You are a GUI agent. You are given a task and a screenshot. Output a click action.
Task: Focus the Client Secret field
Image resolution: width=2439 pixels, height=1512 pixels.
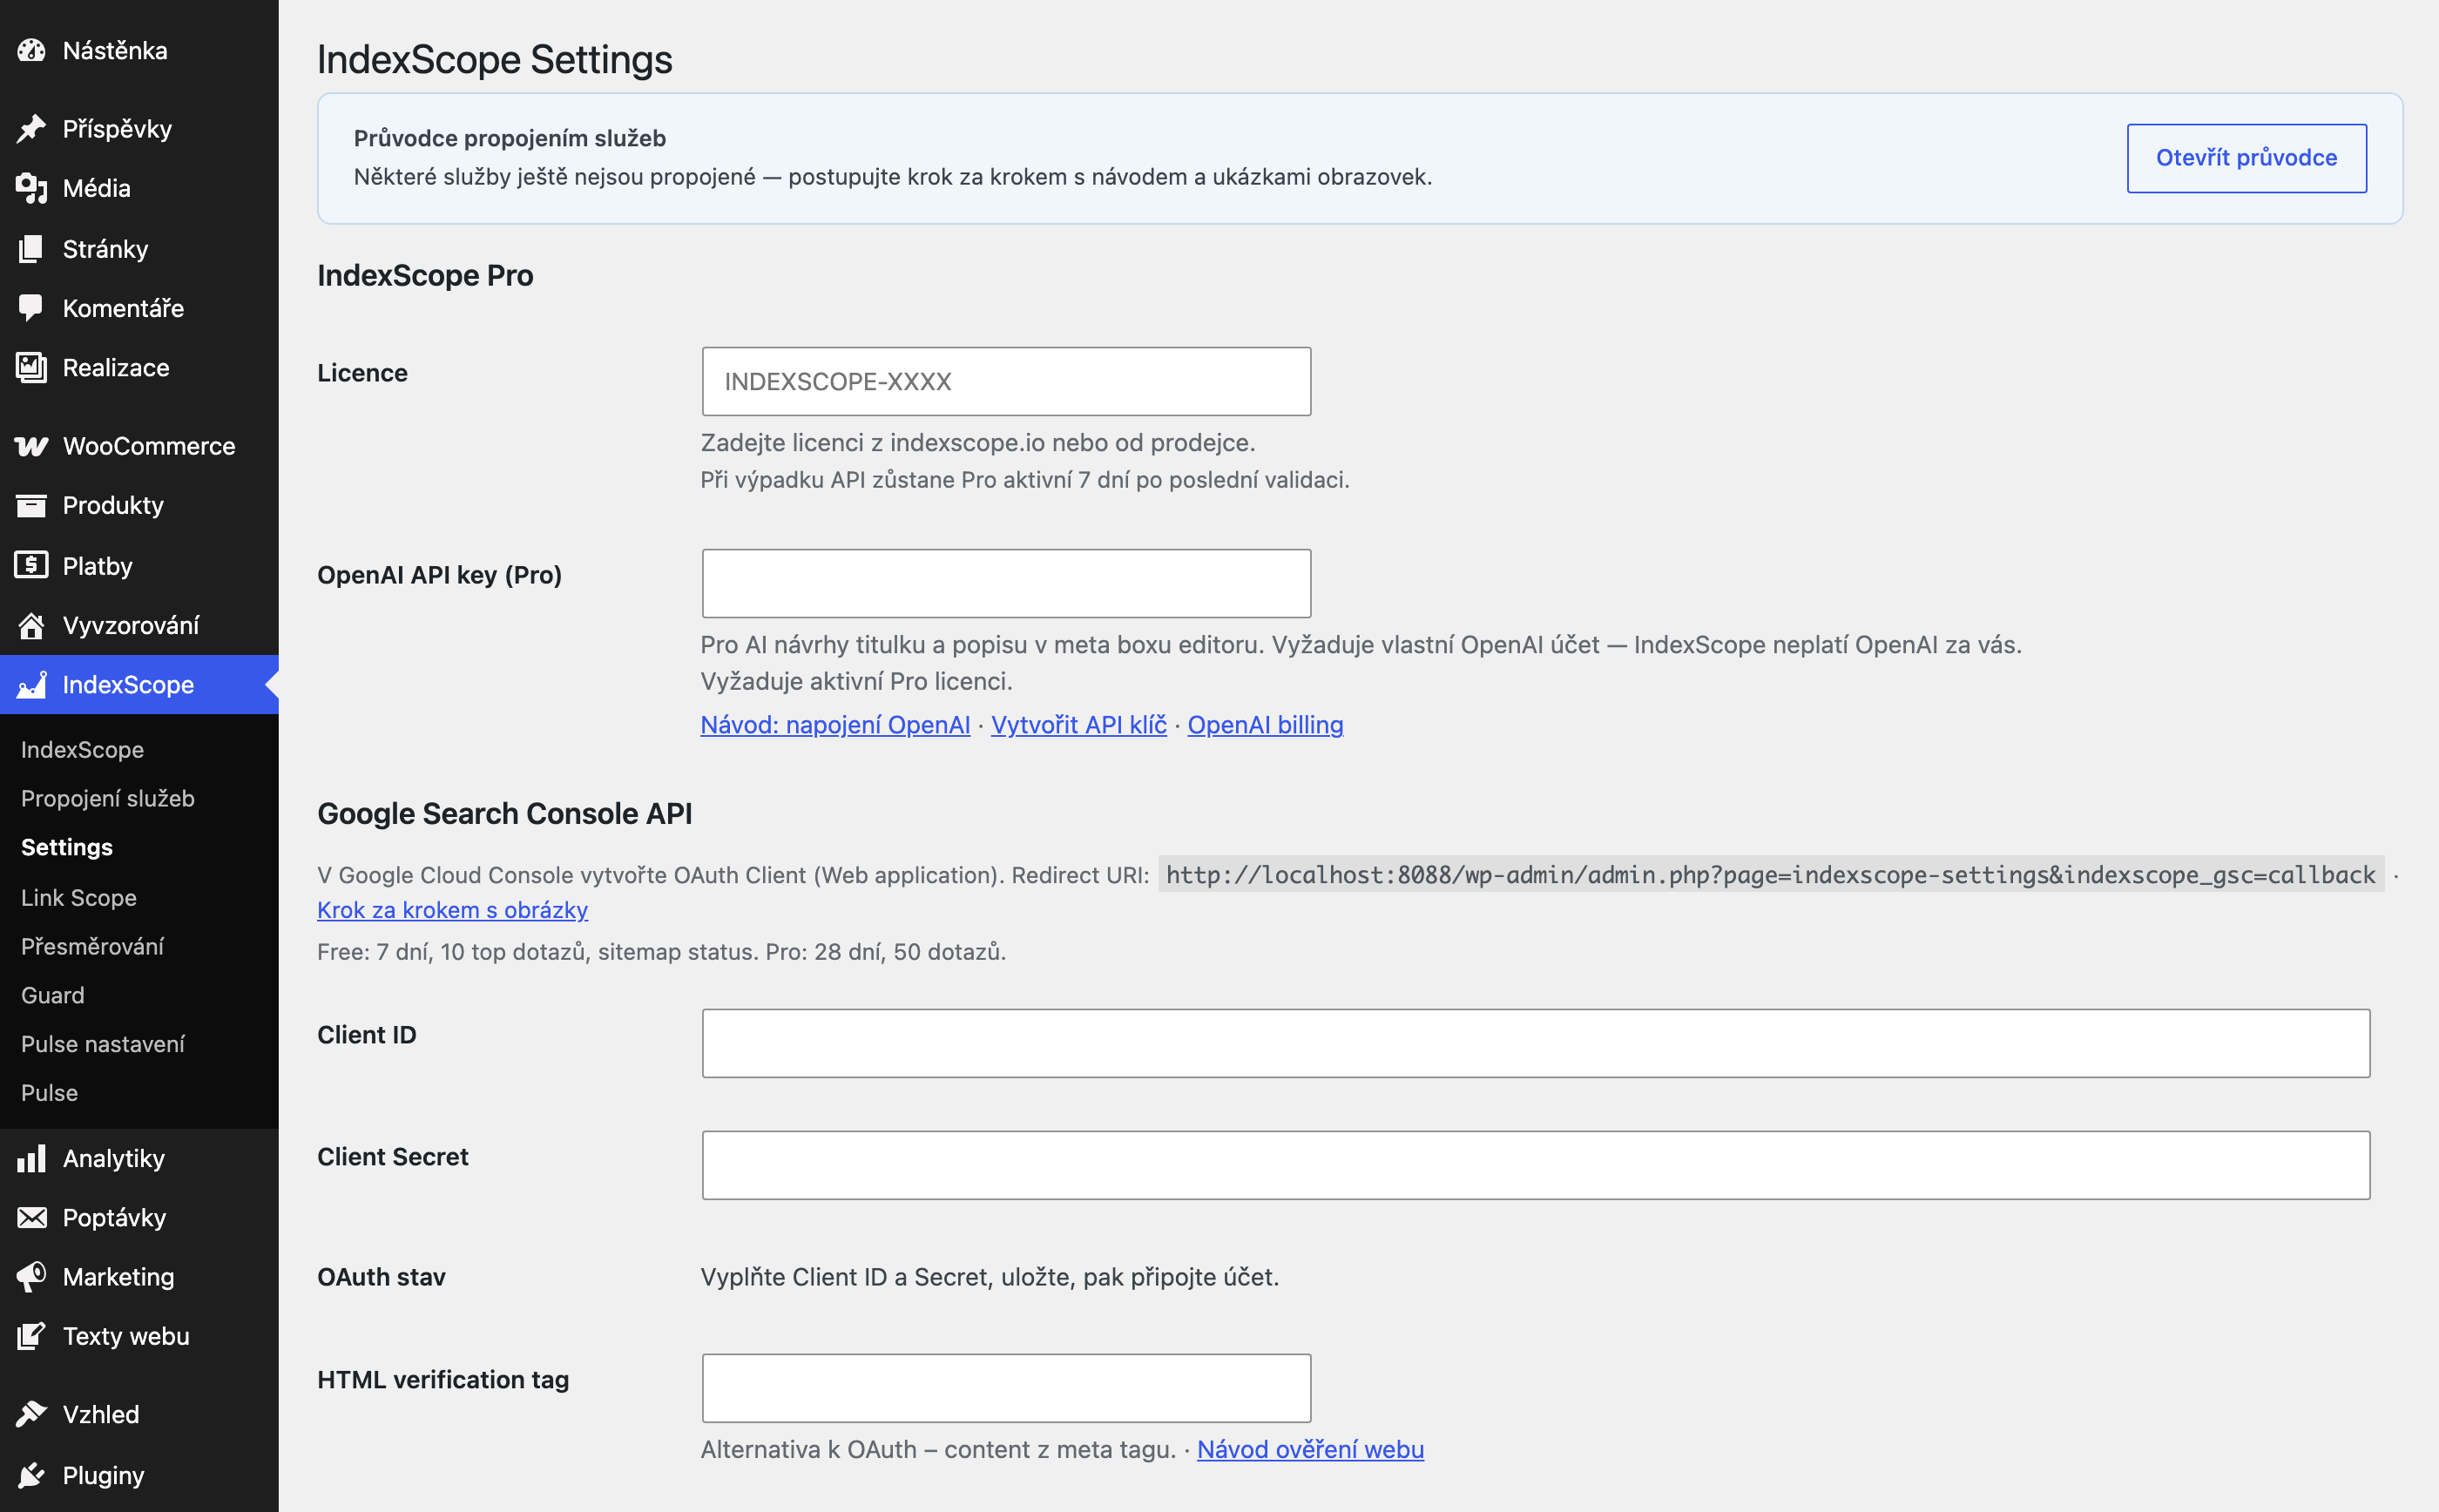[1536, 1165]
